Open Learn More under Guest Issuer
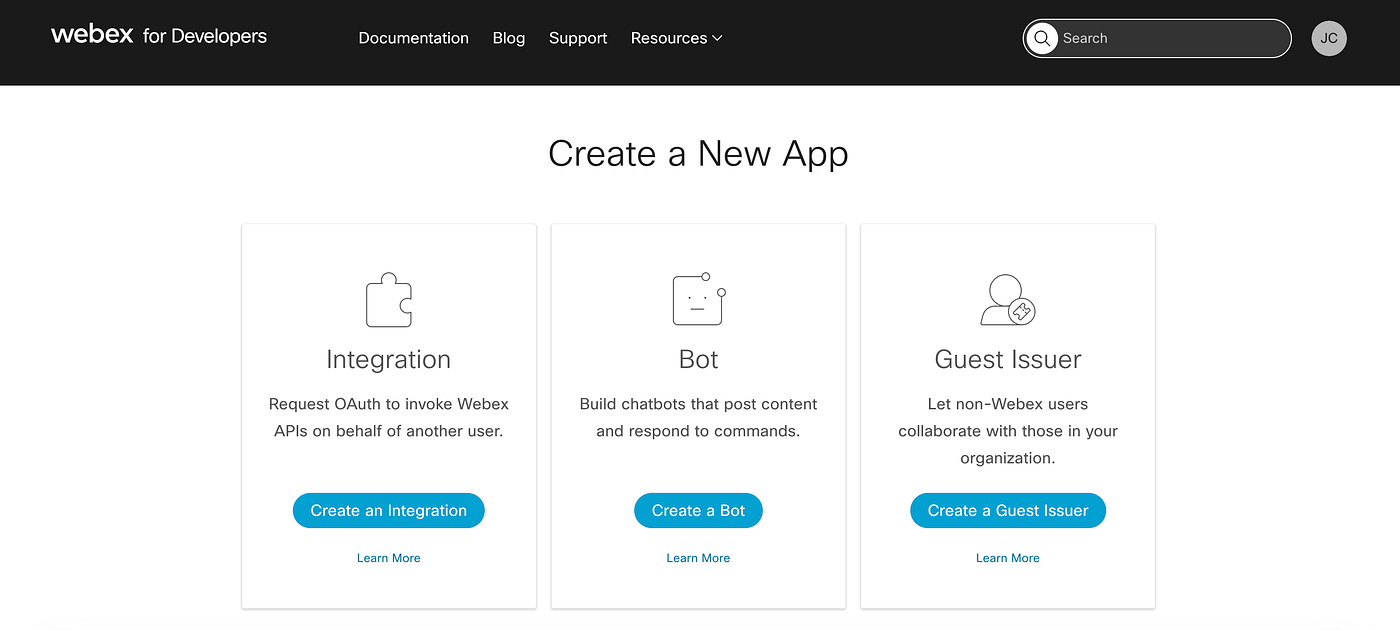1400x630 pixels. click(x=1008, y=558)
